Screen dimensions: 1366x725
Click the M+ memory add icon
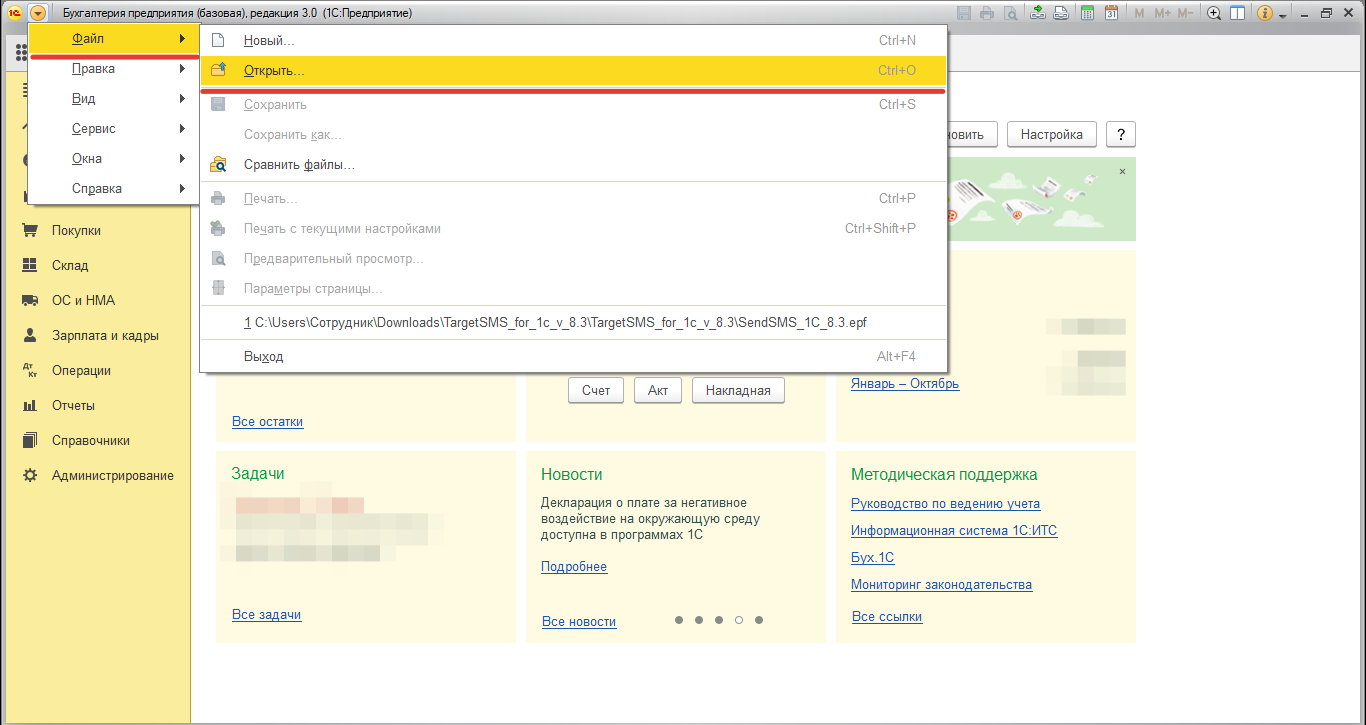(1162, 13)
